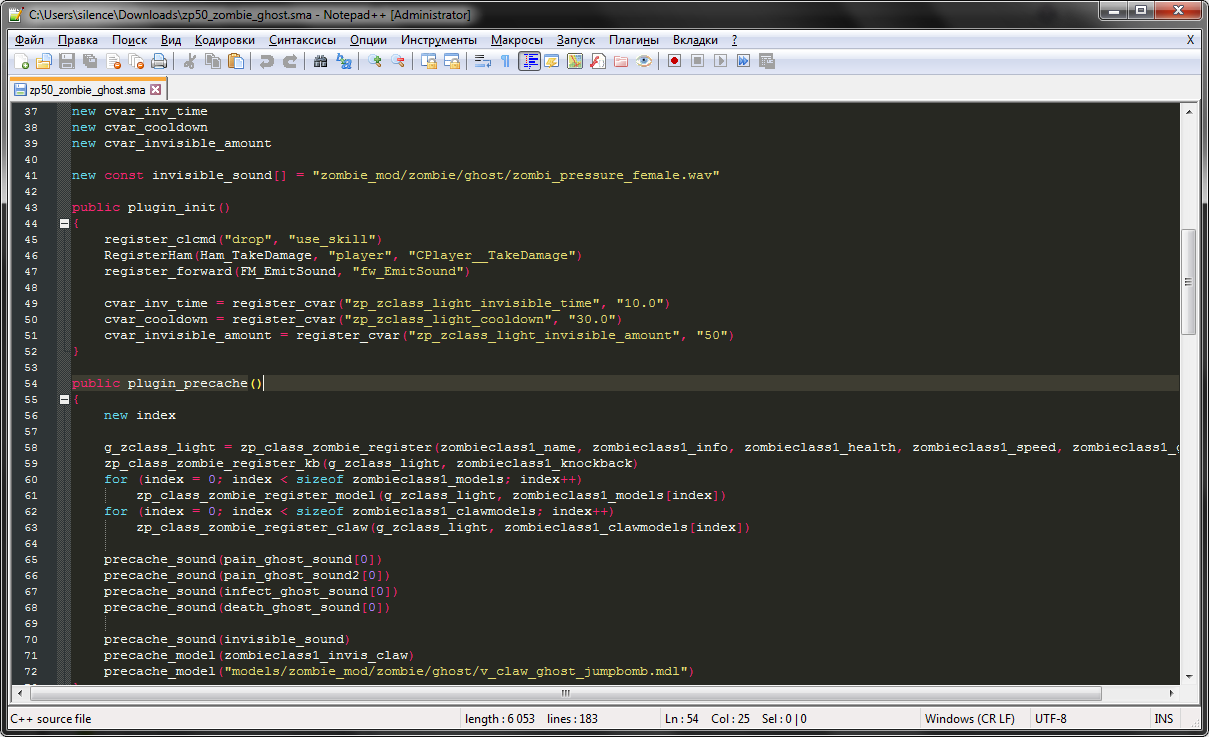
Task: Close current document toolbar icon
Action: point(113,61)
